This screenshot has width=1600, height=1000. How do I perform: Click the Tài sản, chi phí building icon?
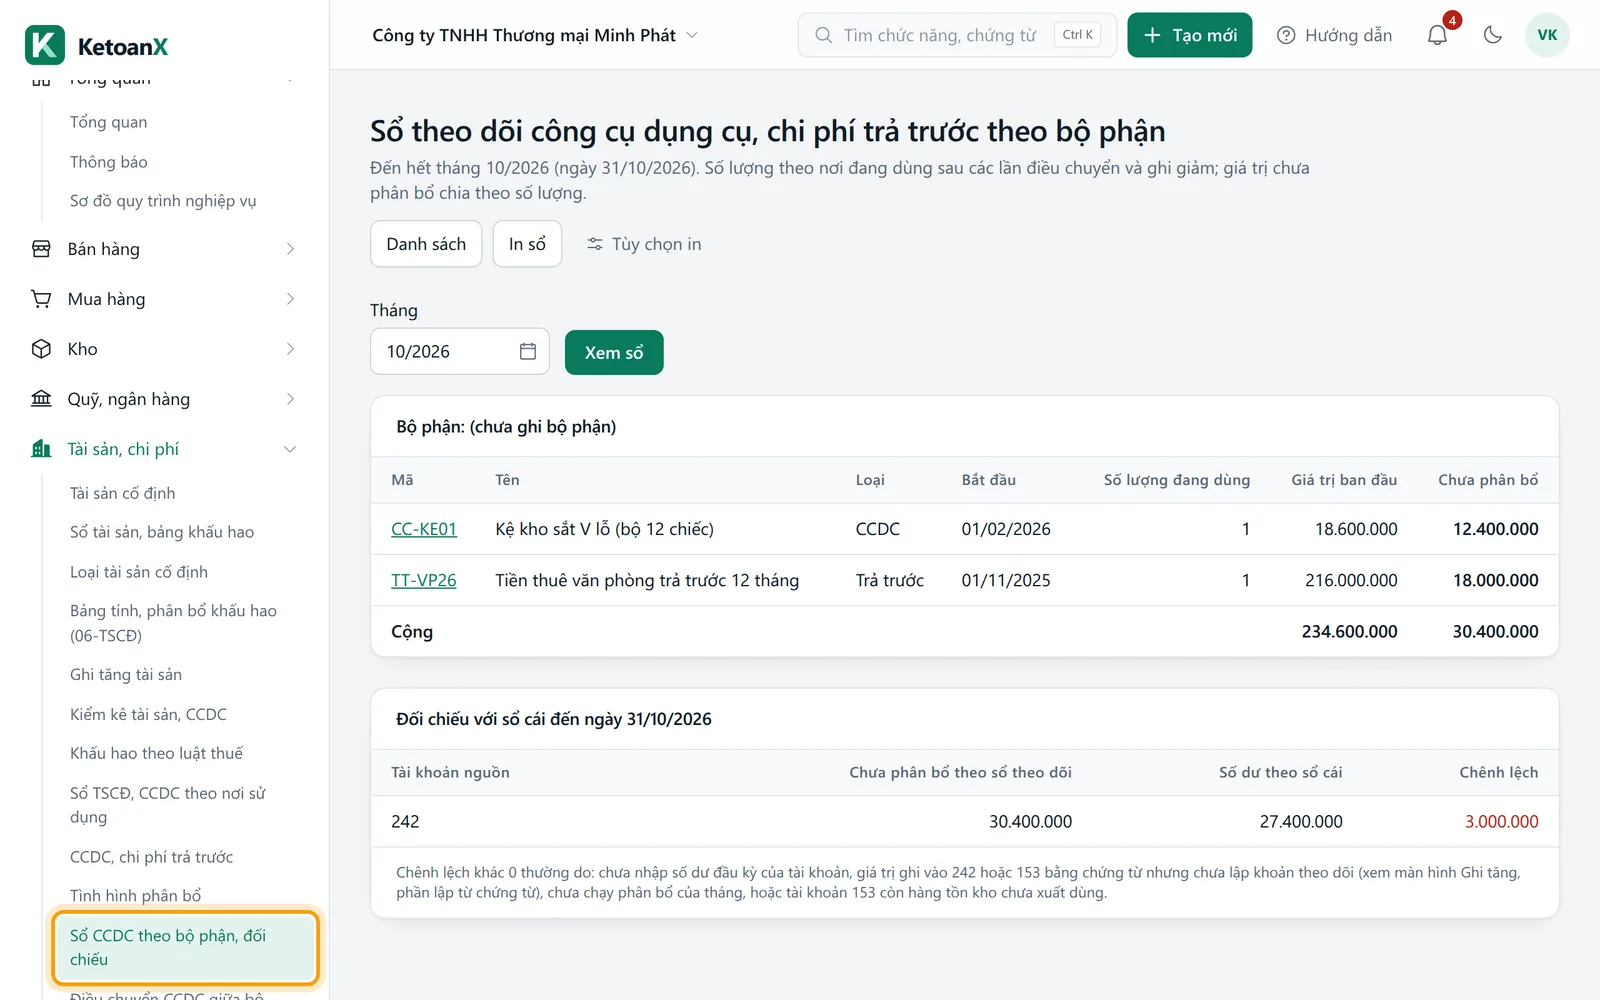[41, 449]
